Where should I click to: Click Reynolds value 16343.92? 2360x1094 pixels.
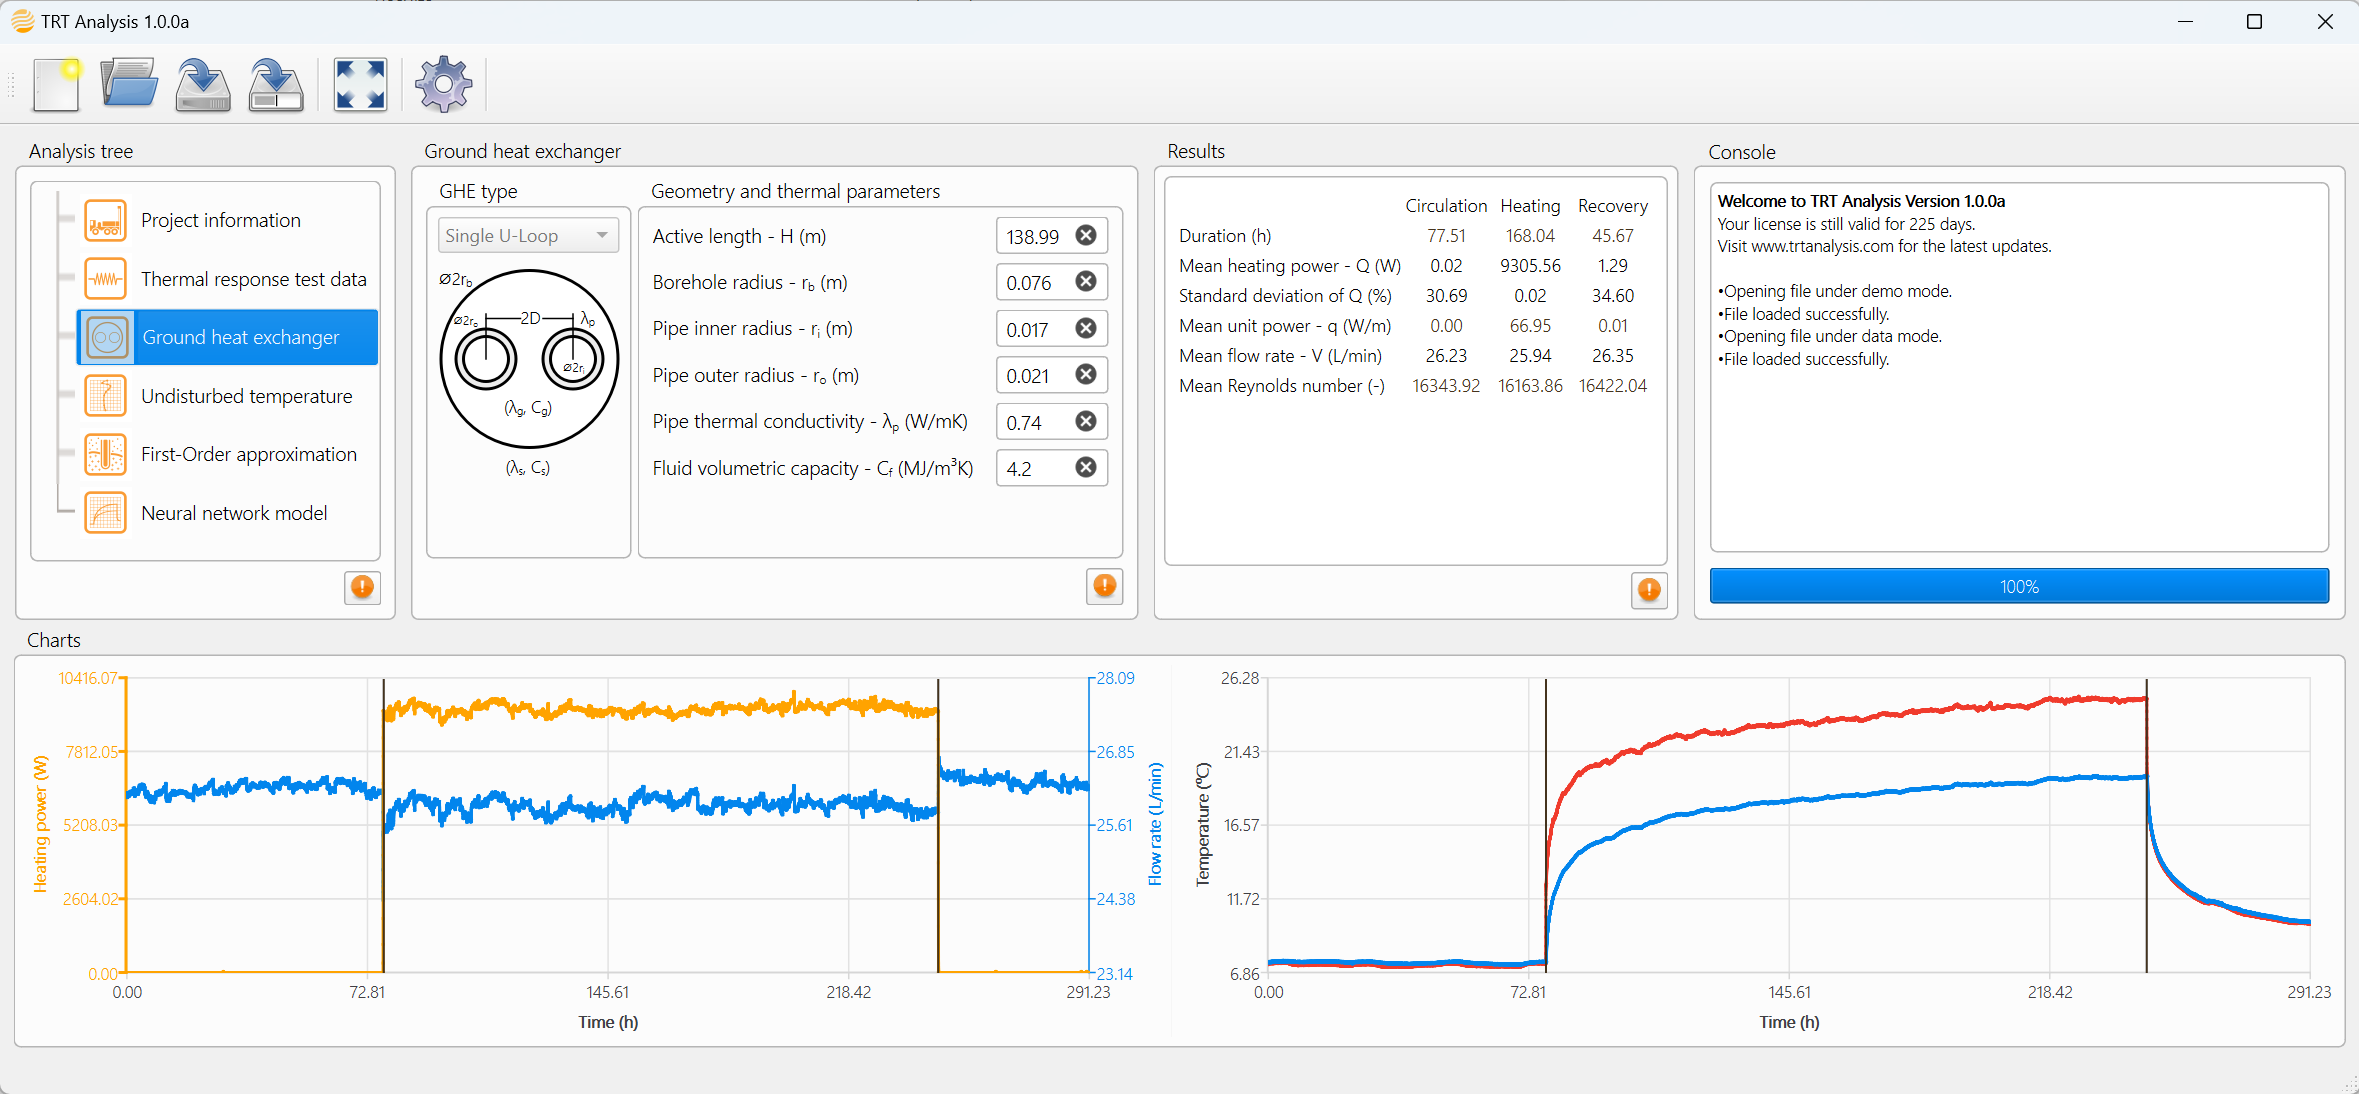[x=1446, y=386]
